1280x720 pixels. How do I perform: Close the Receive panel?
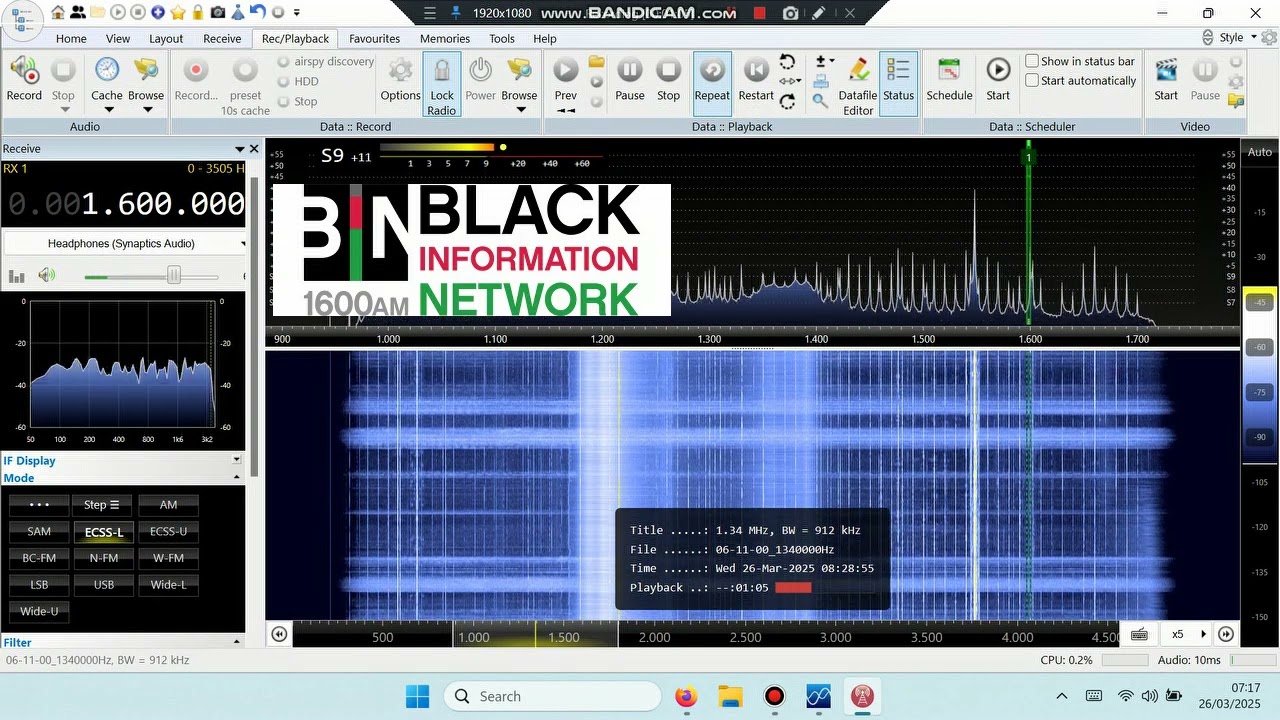pyautogui.click(x=254, y=149)
